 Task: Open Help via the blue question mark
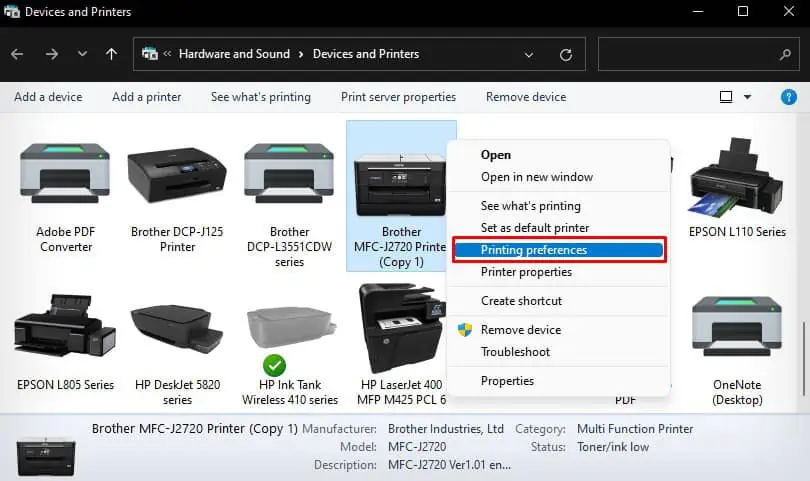point(788,97)
